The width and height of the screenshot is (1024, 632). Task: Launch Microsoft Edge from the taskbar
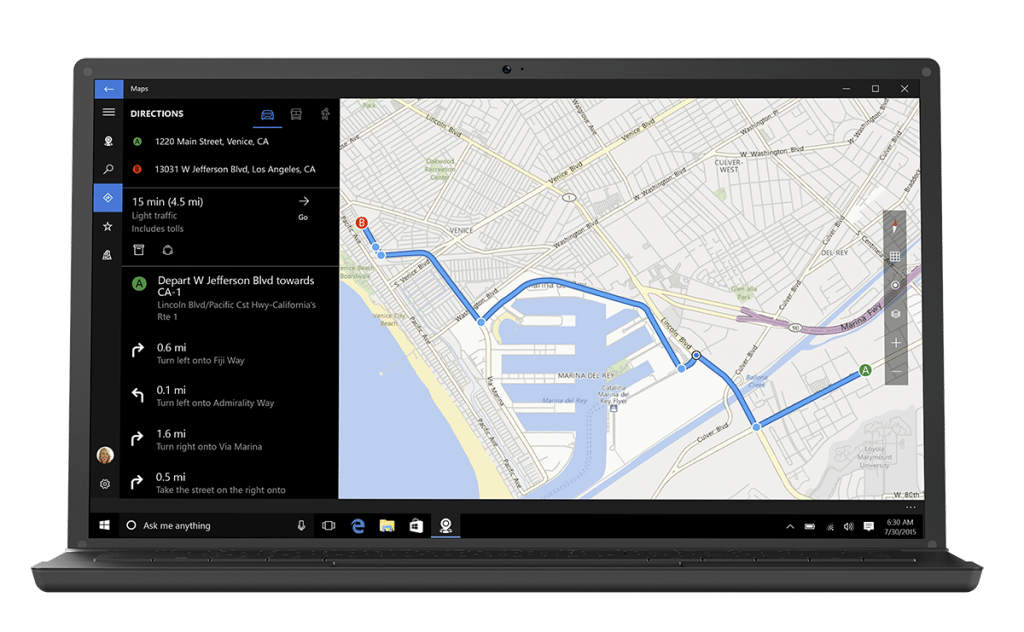point(358,526)
